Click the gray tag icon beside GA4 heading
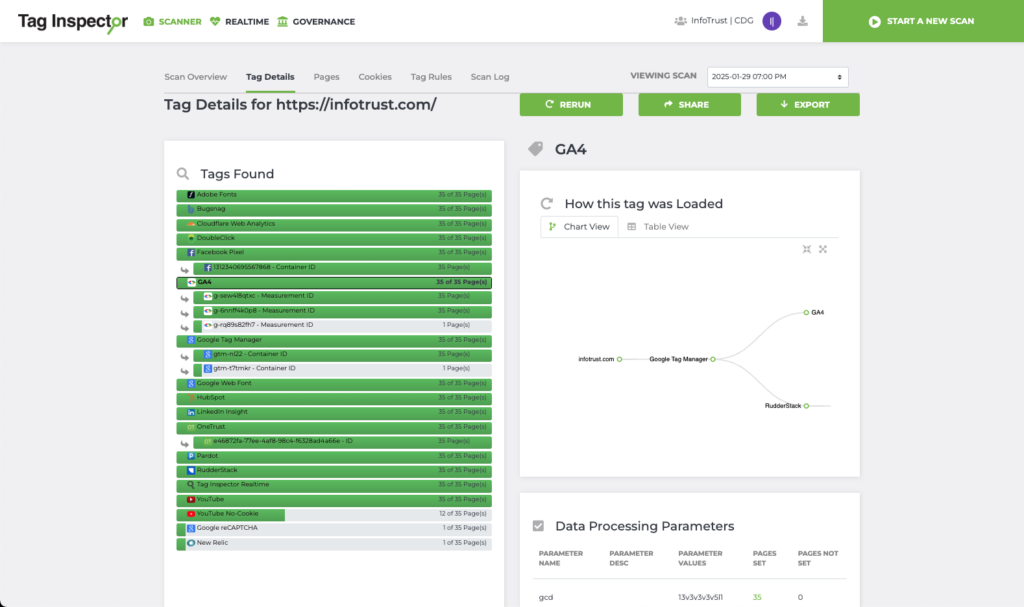This screenshot has width=1024, height=607. tap(536, 149)
